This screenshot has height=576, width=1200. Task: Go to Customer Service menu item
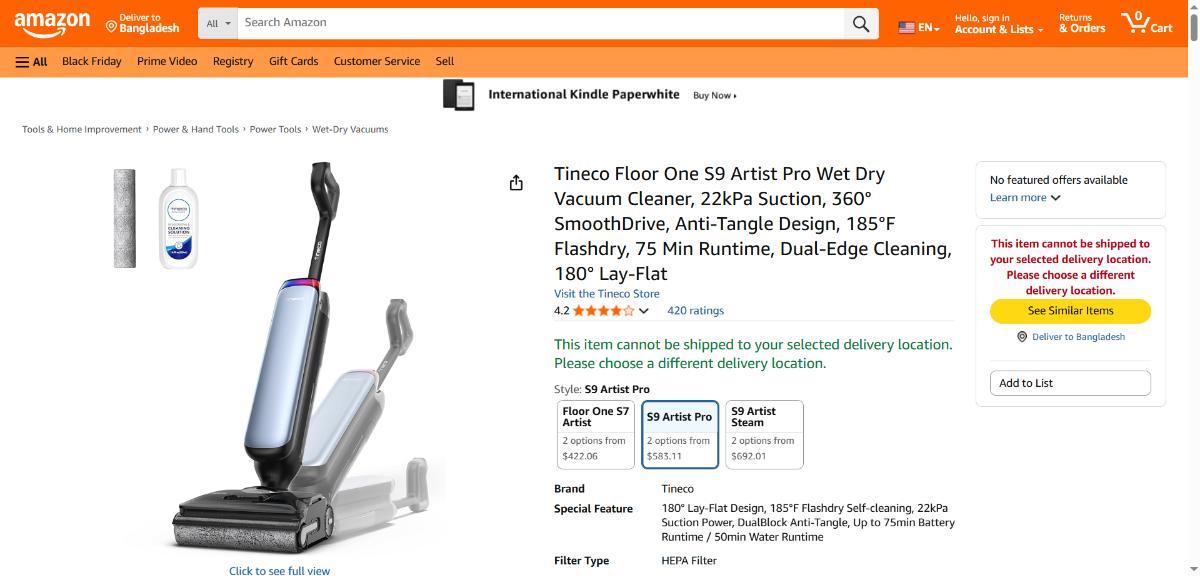pos(376,62)
